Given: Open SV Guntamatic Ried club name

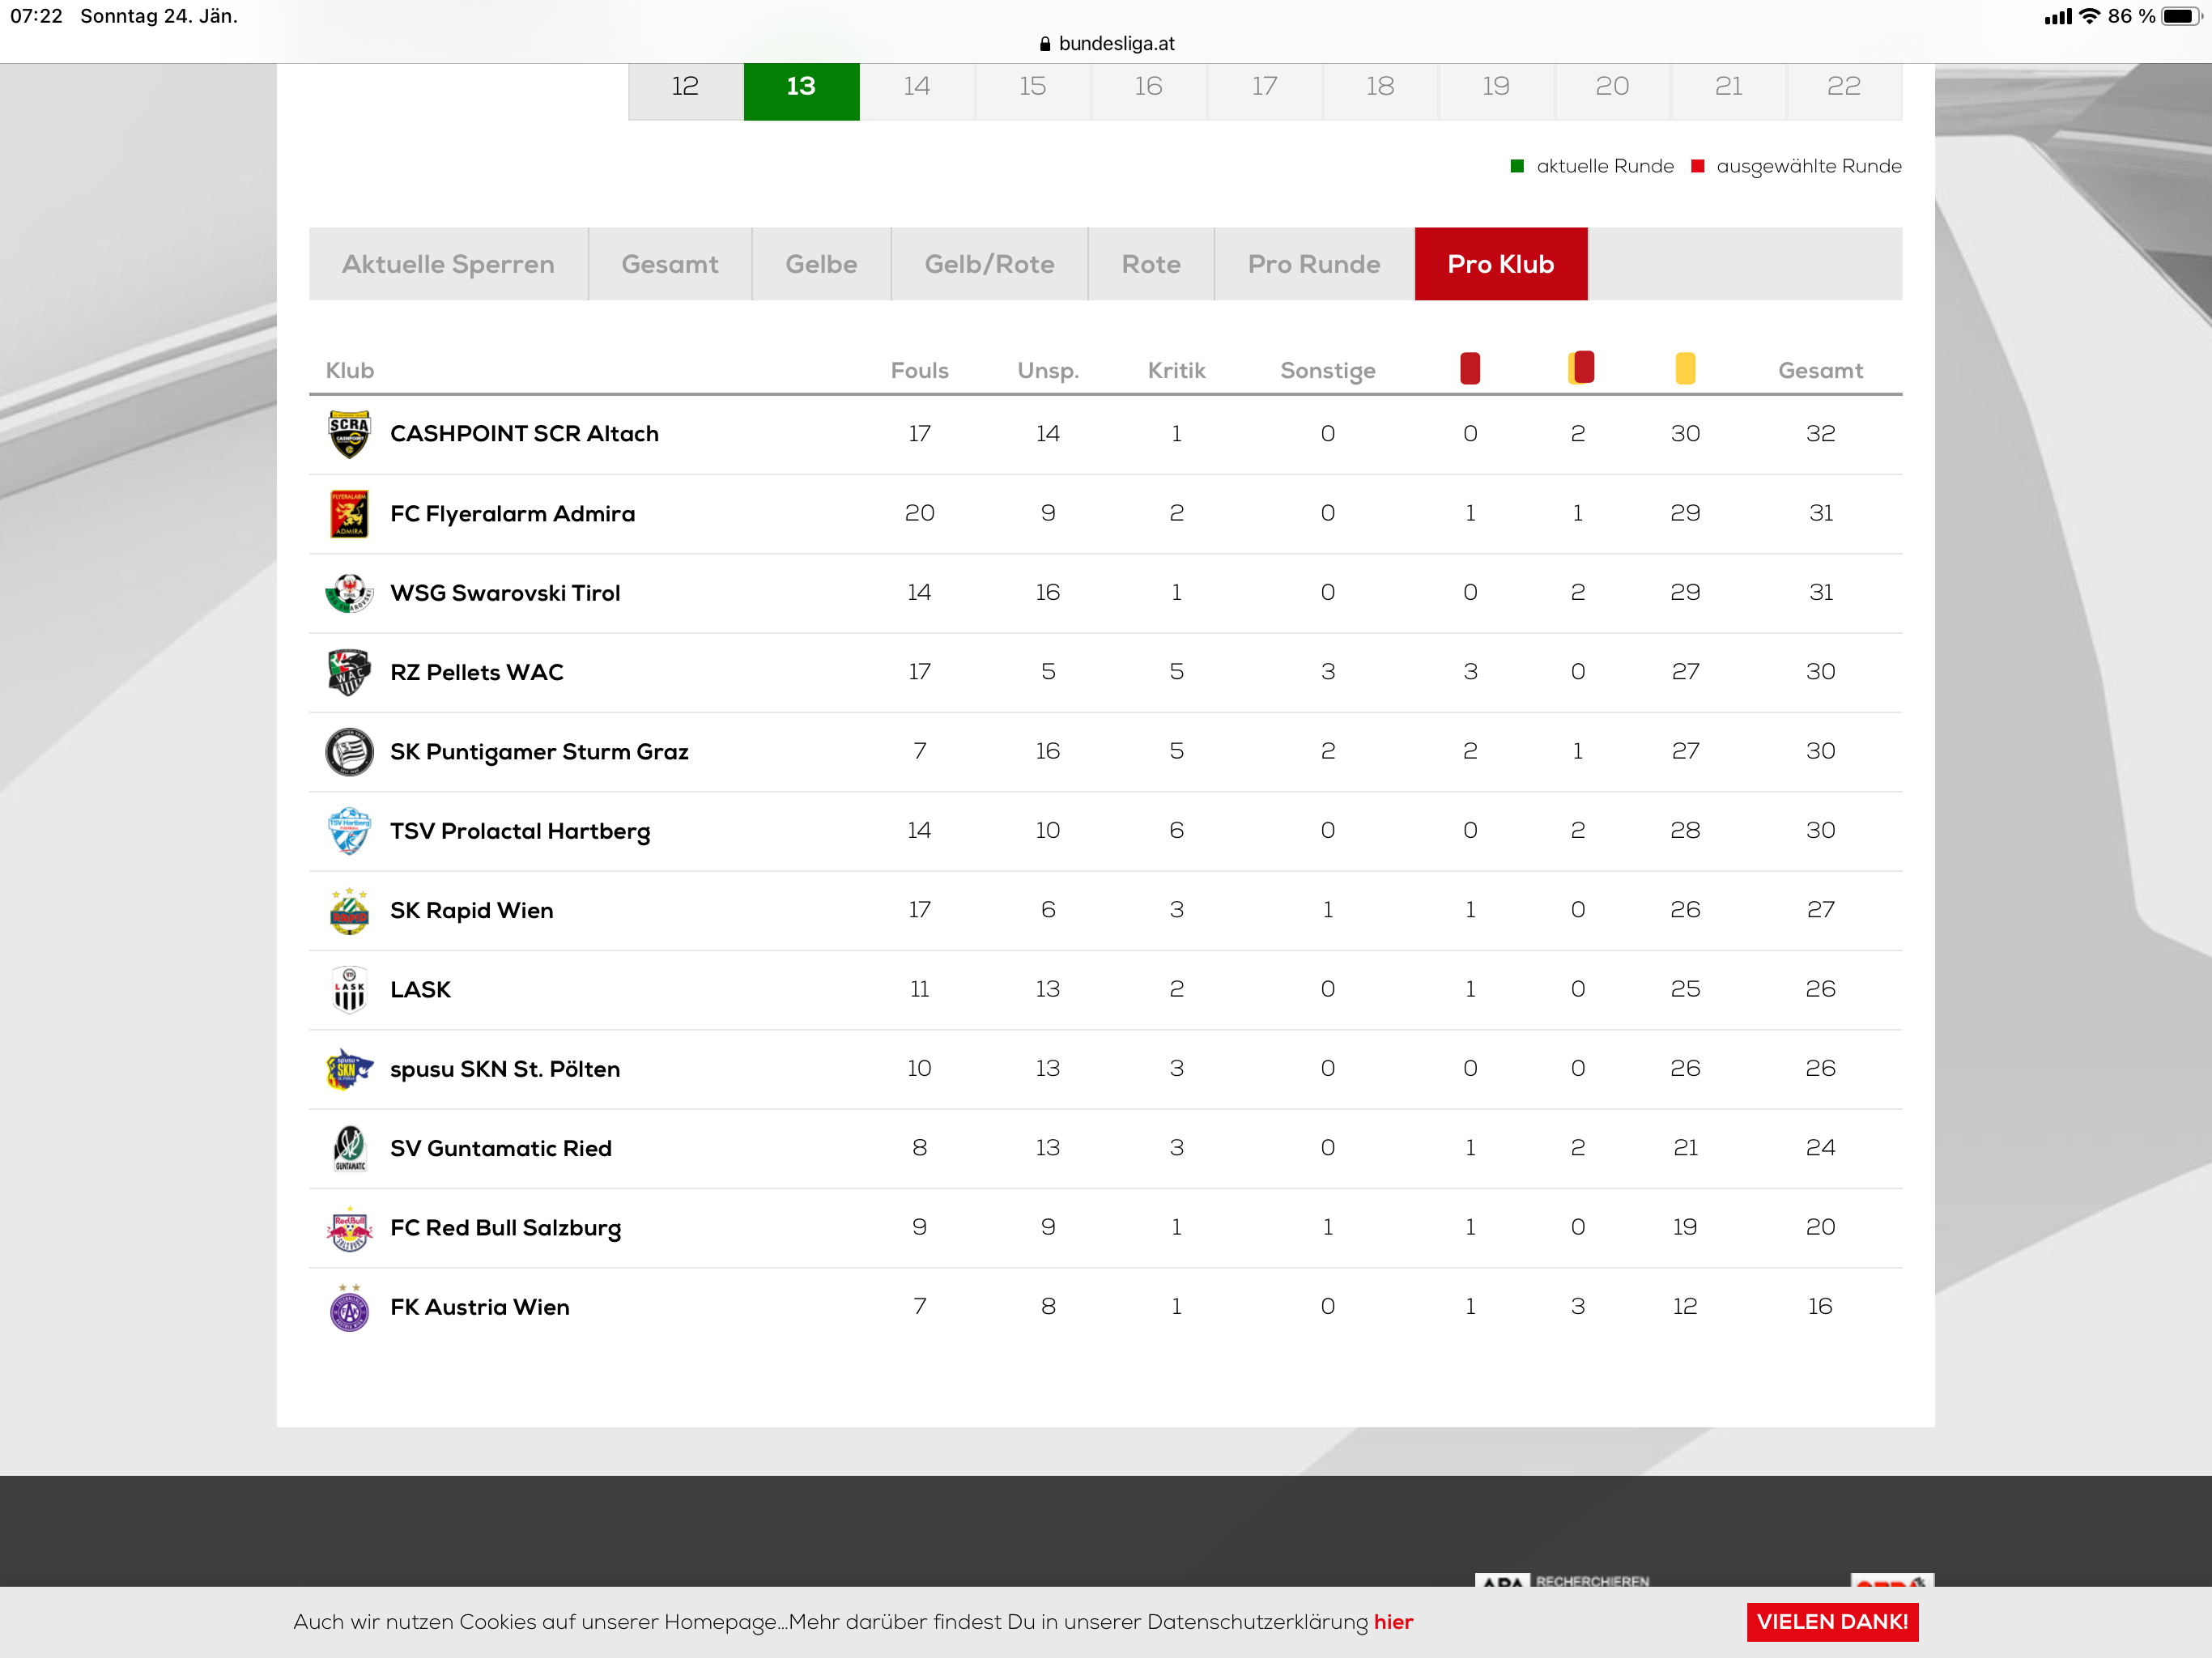Looking at the screenshot, I should (501, 1148).
